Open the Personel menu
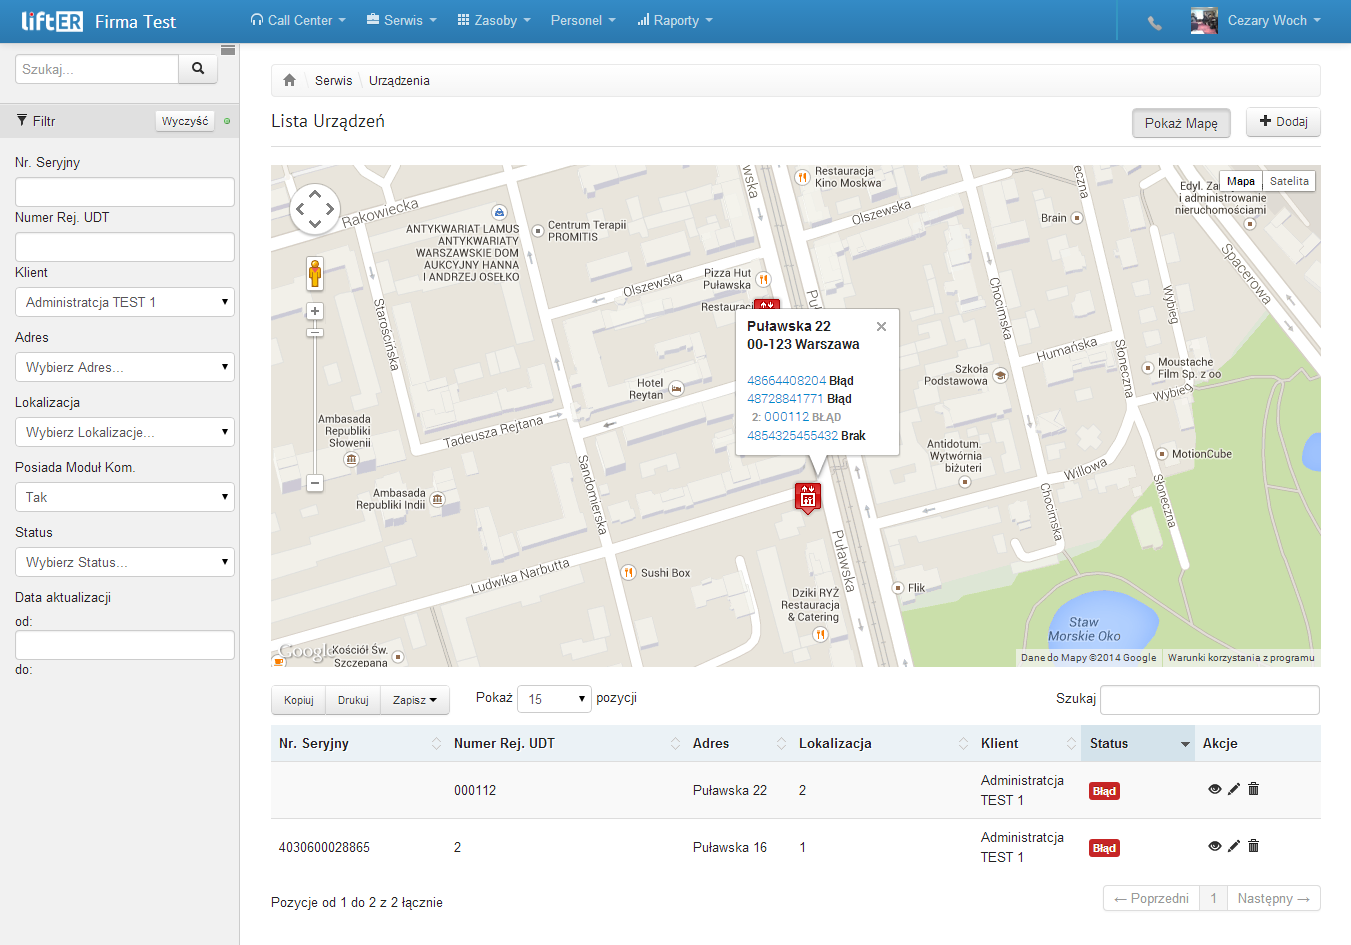This screenshot has height=945, width=1351. [583, 20]
